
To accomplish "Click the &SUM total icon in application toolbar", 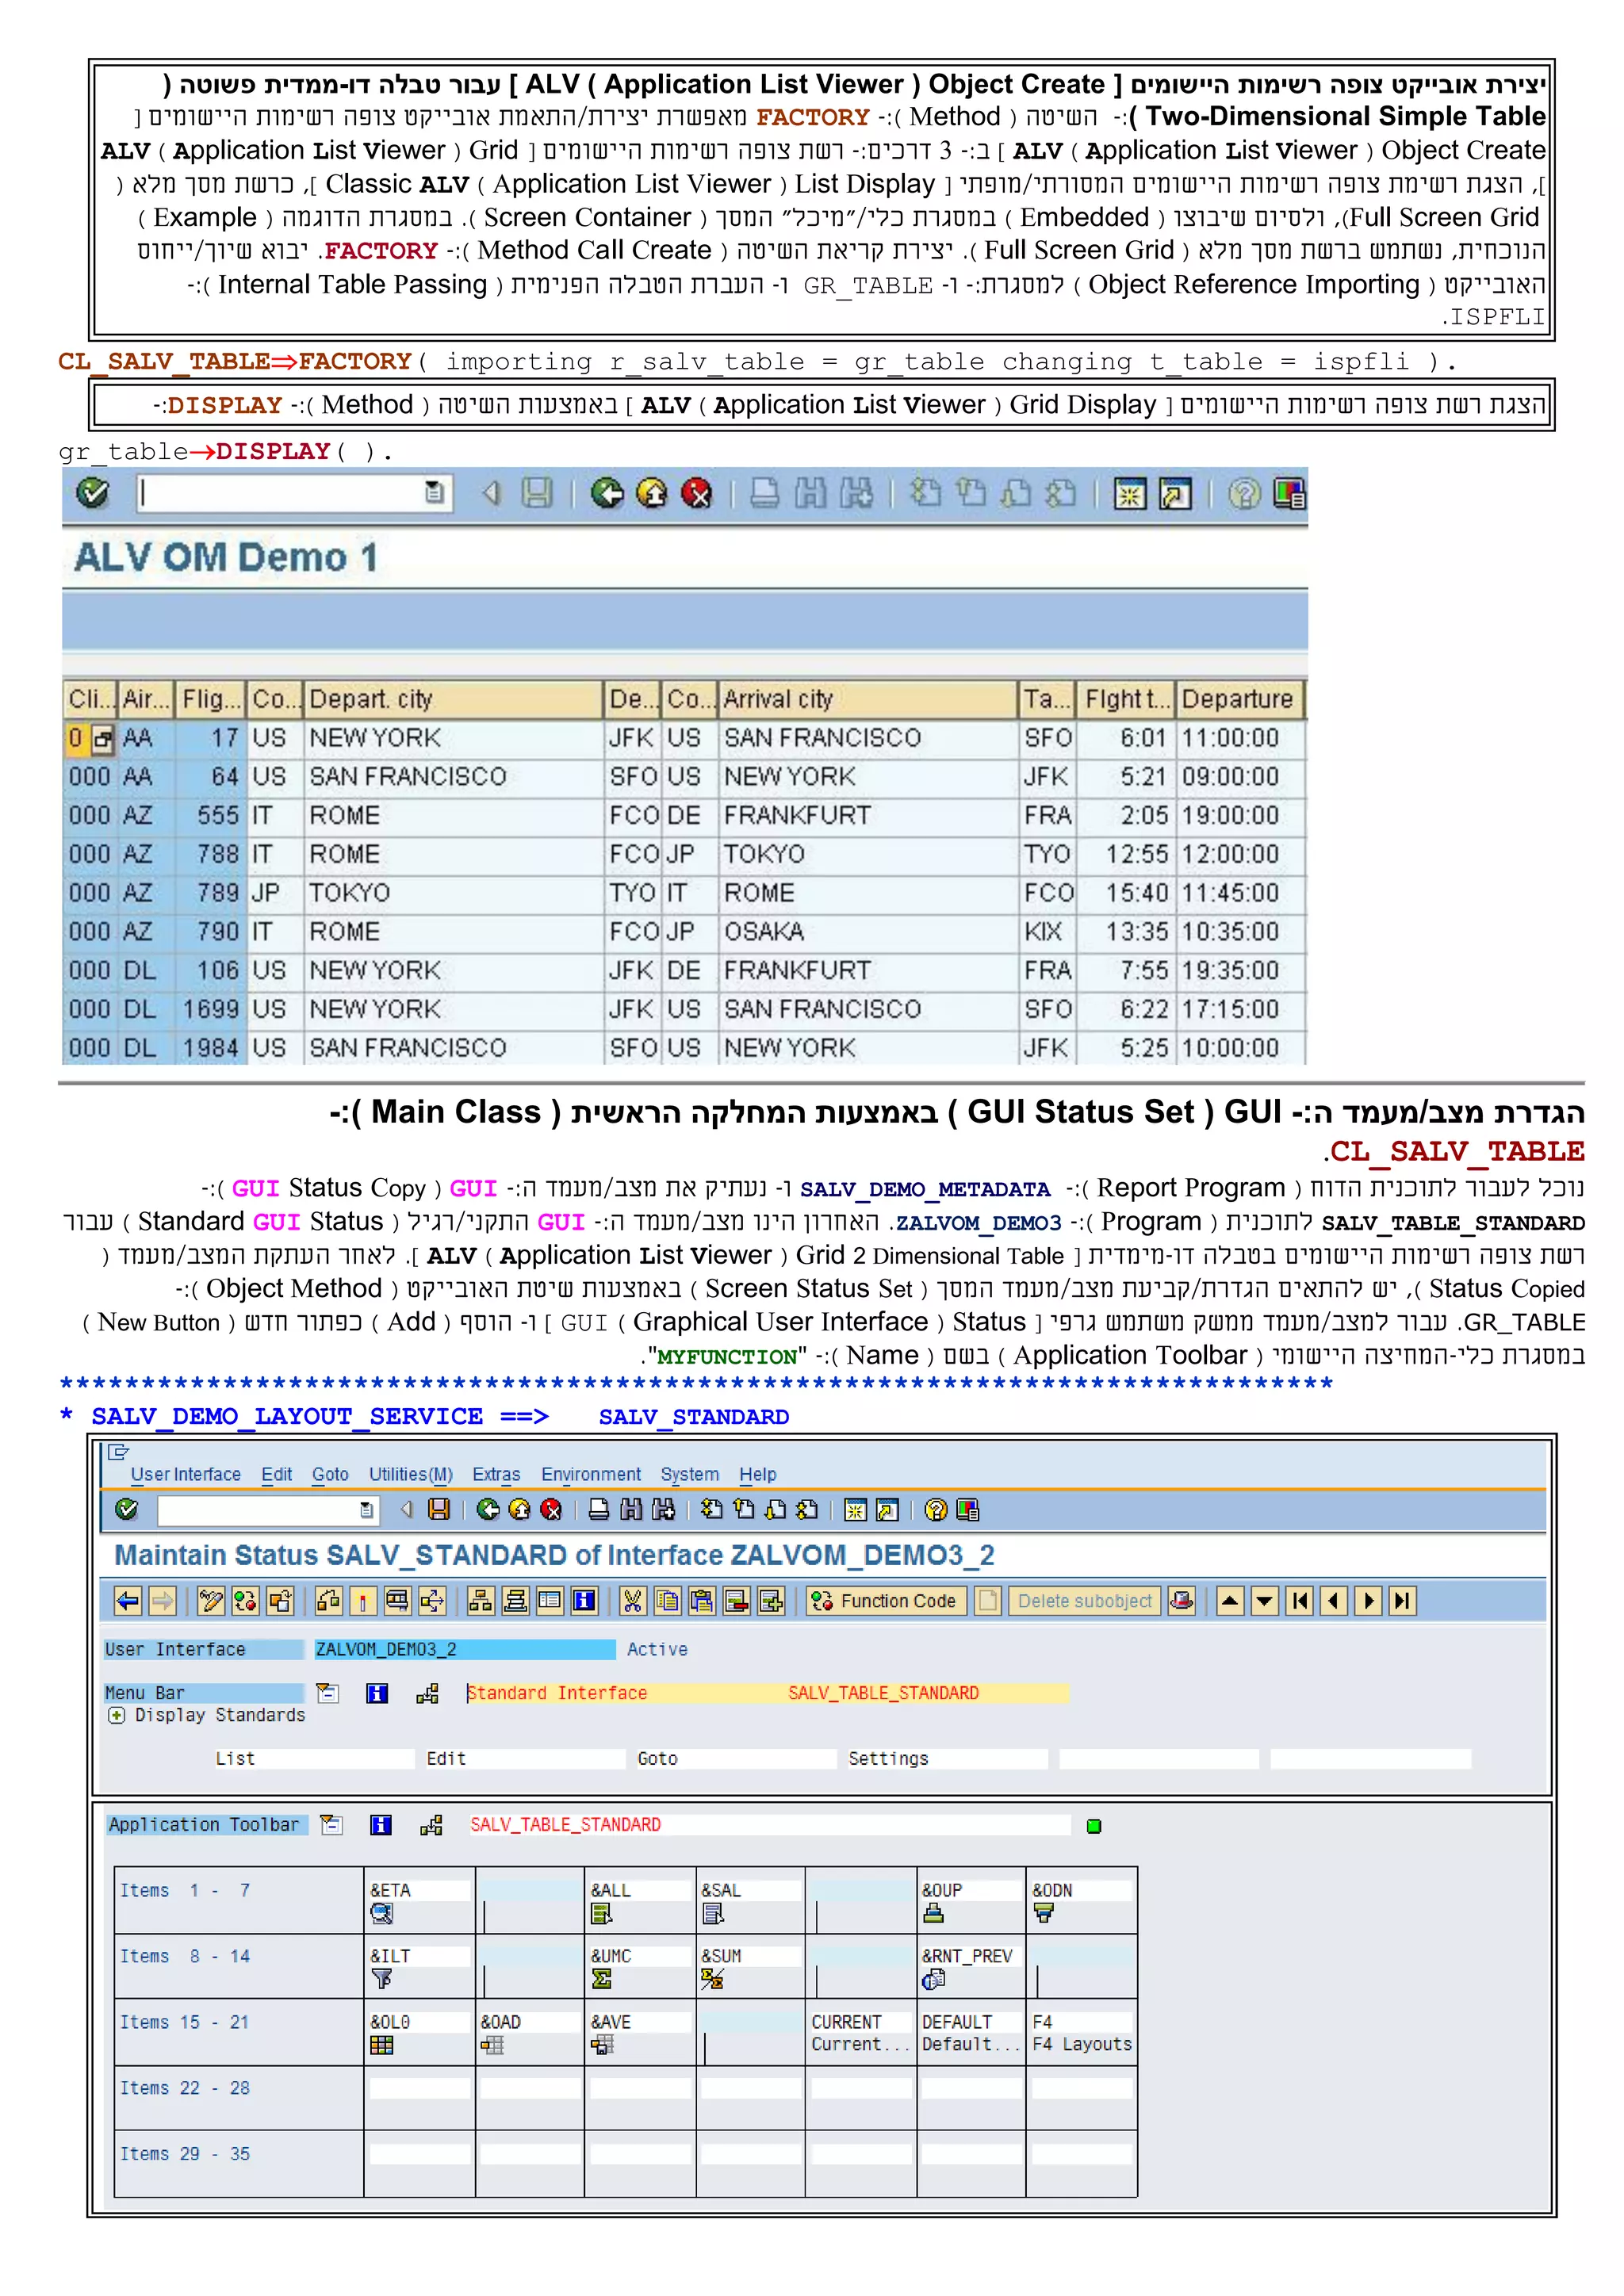I will 712,1979.
